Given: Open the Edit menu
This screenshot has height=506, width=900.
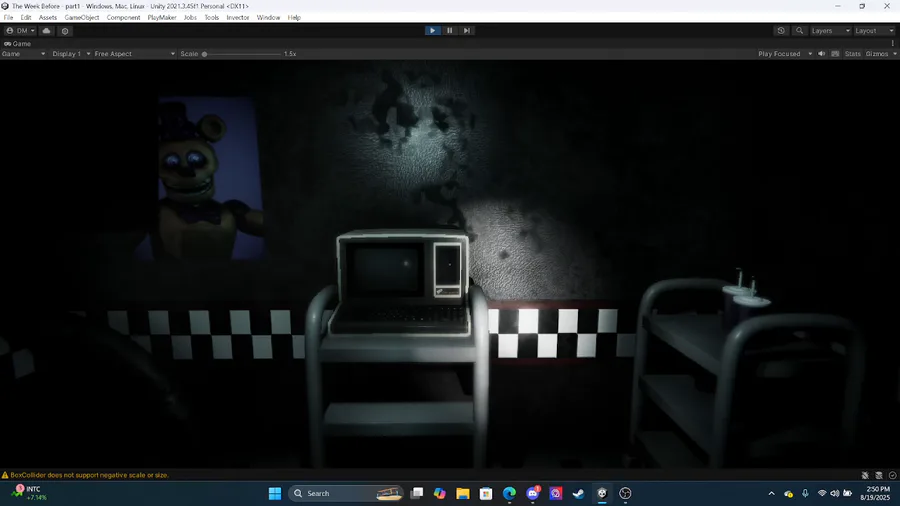Looking at the screenshot, I should (x=26, y=17).
